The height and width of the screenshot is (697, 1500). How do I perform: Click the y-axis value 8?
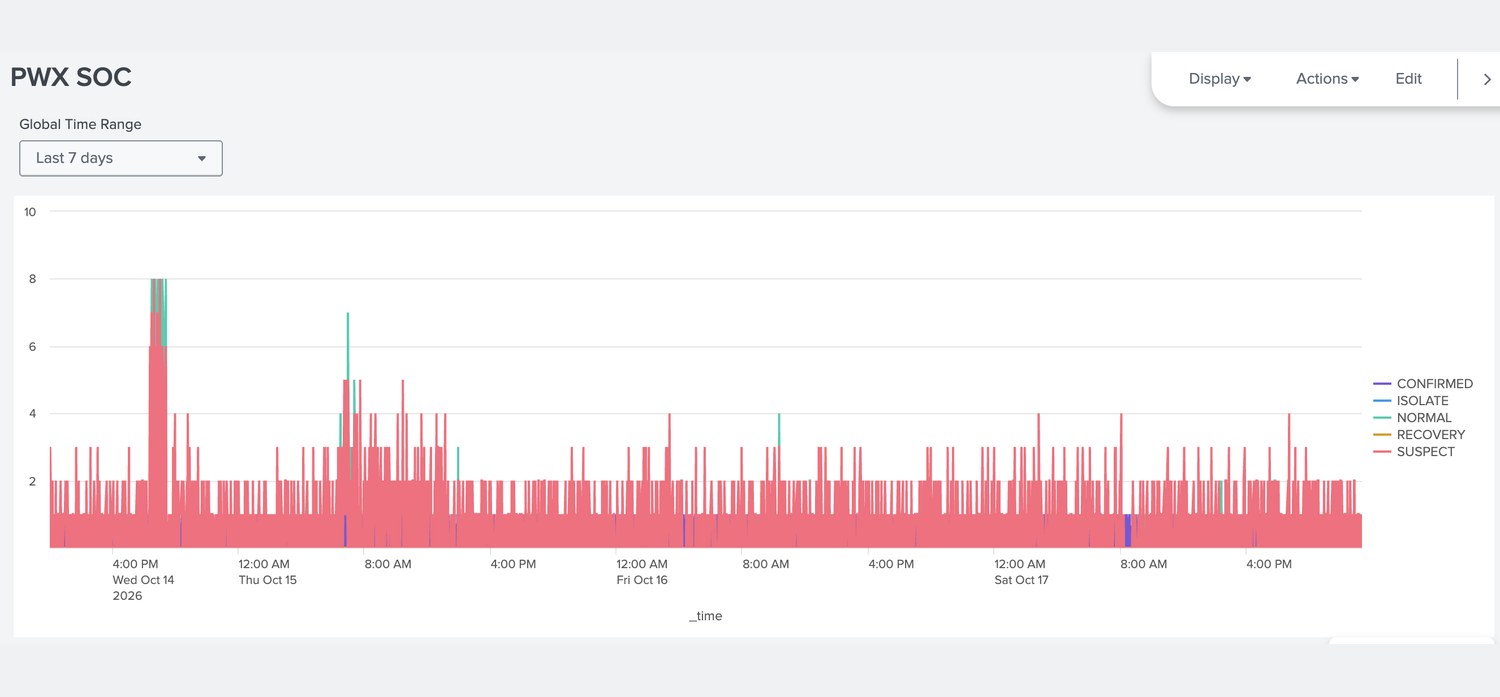(32, 279)
